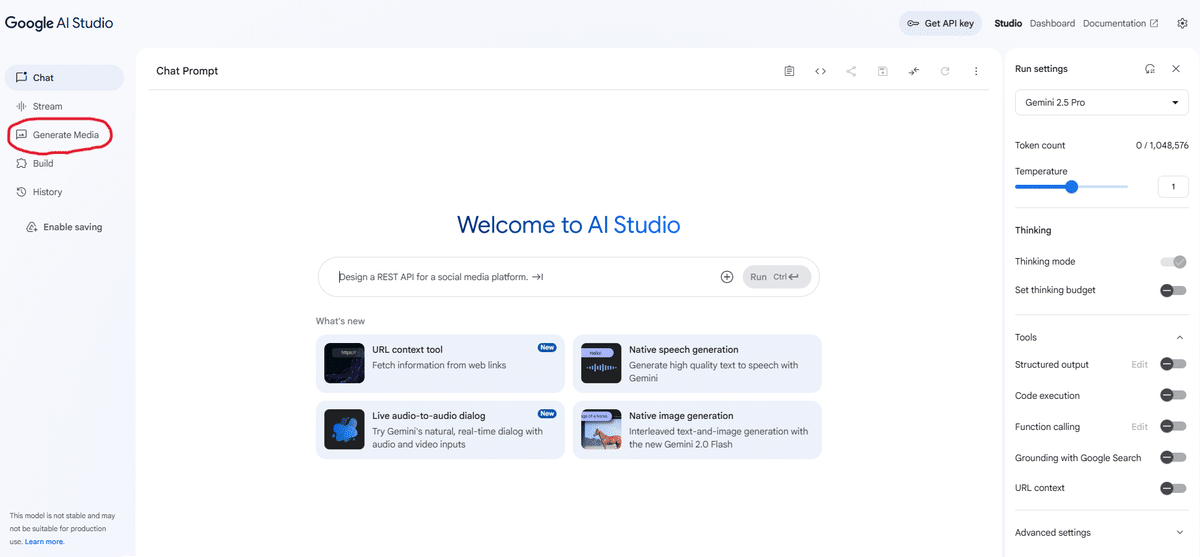Viewport: 1200px width, 557px height.
Task: Switch to the Studio tab
Action: (x=1008, y=23)
